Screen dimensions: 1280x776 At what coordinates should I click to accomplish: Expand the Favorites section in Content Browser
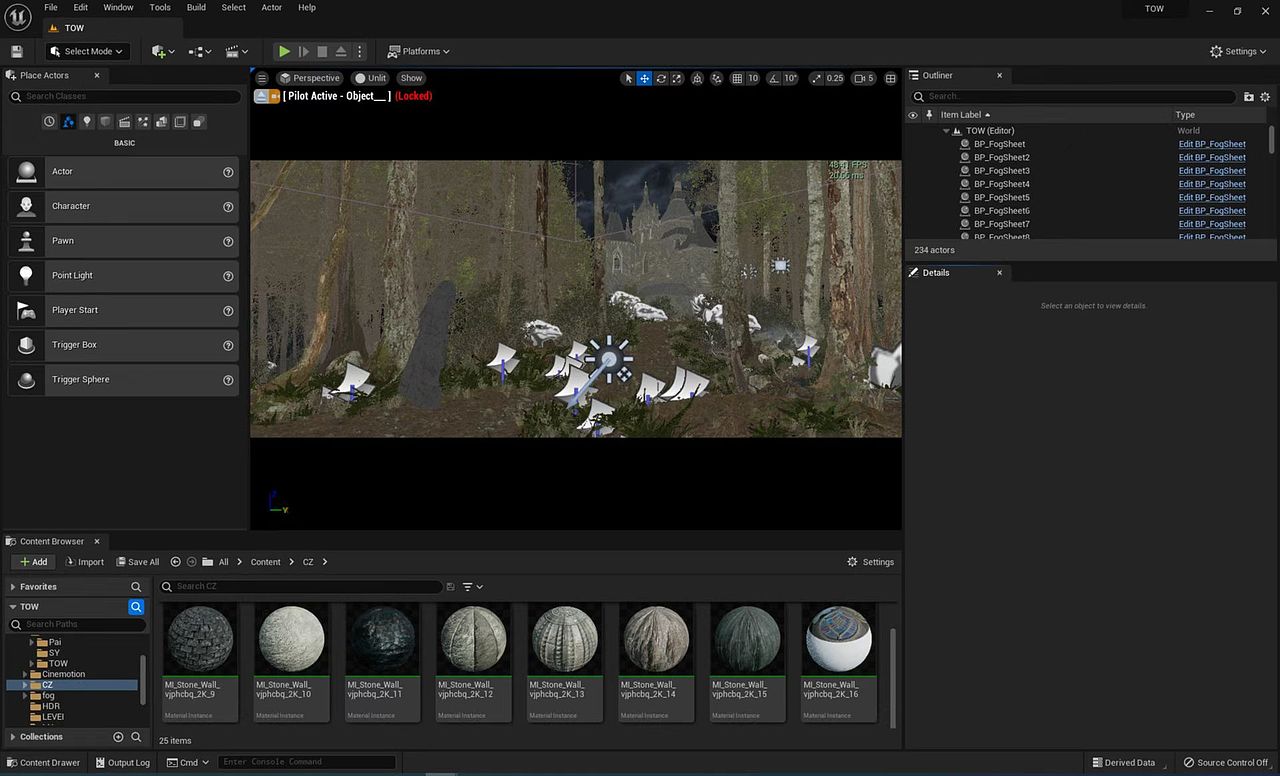(13, 587)
